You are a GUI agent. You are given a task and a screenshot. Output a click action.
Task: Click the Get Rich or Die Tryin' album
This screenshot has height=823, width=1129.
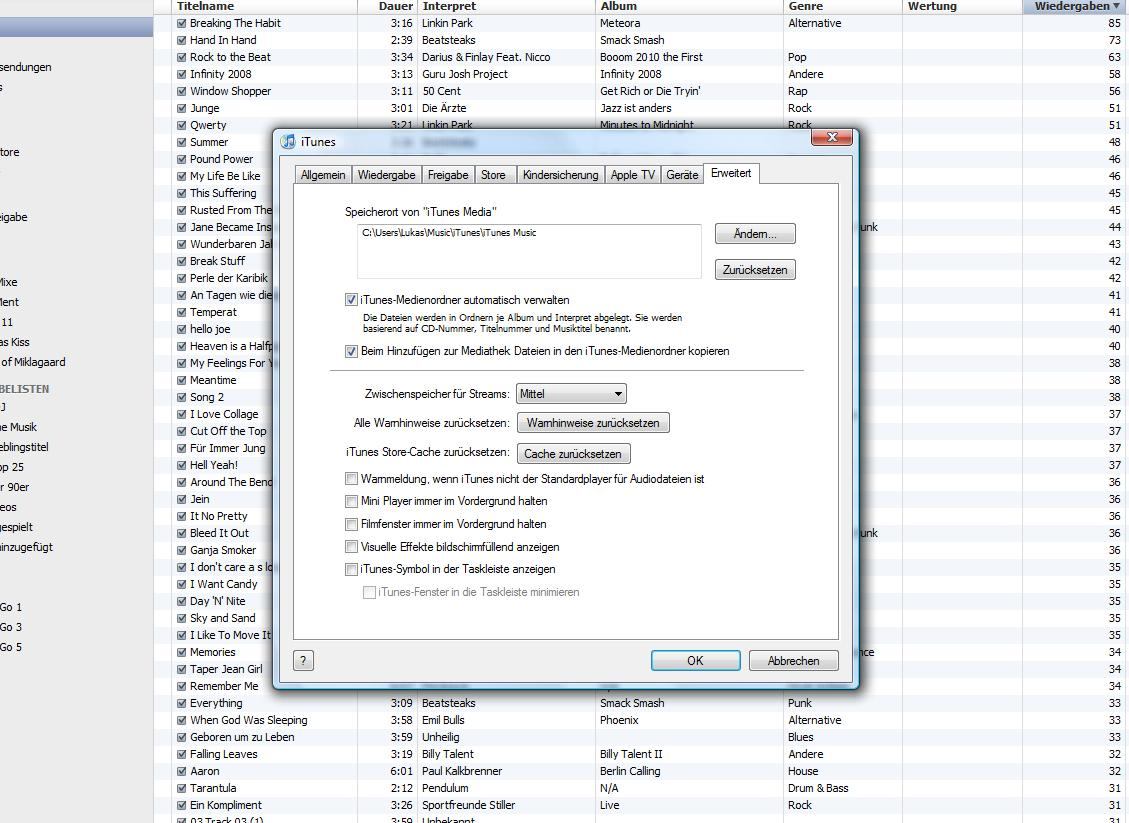point(650,91)
